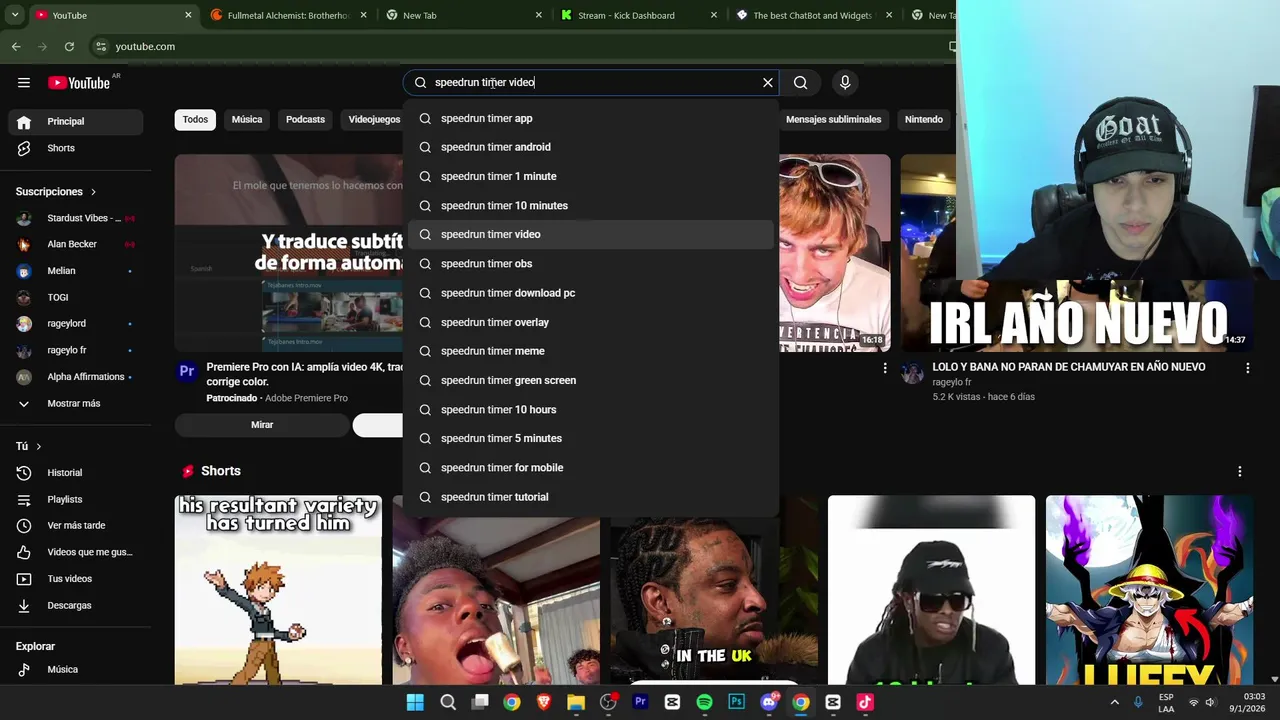Select the 'Nintendo' filter chip
Viewport: 1280px width, 720px height.
pyautogui.click(x=924, y=119)
